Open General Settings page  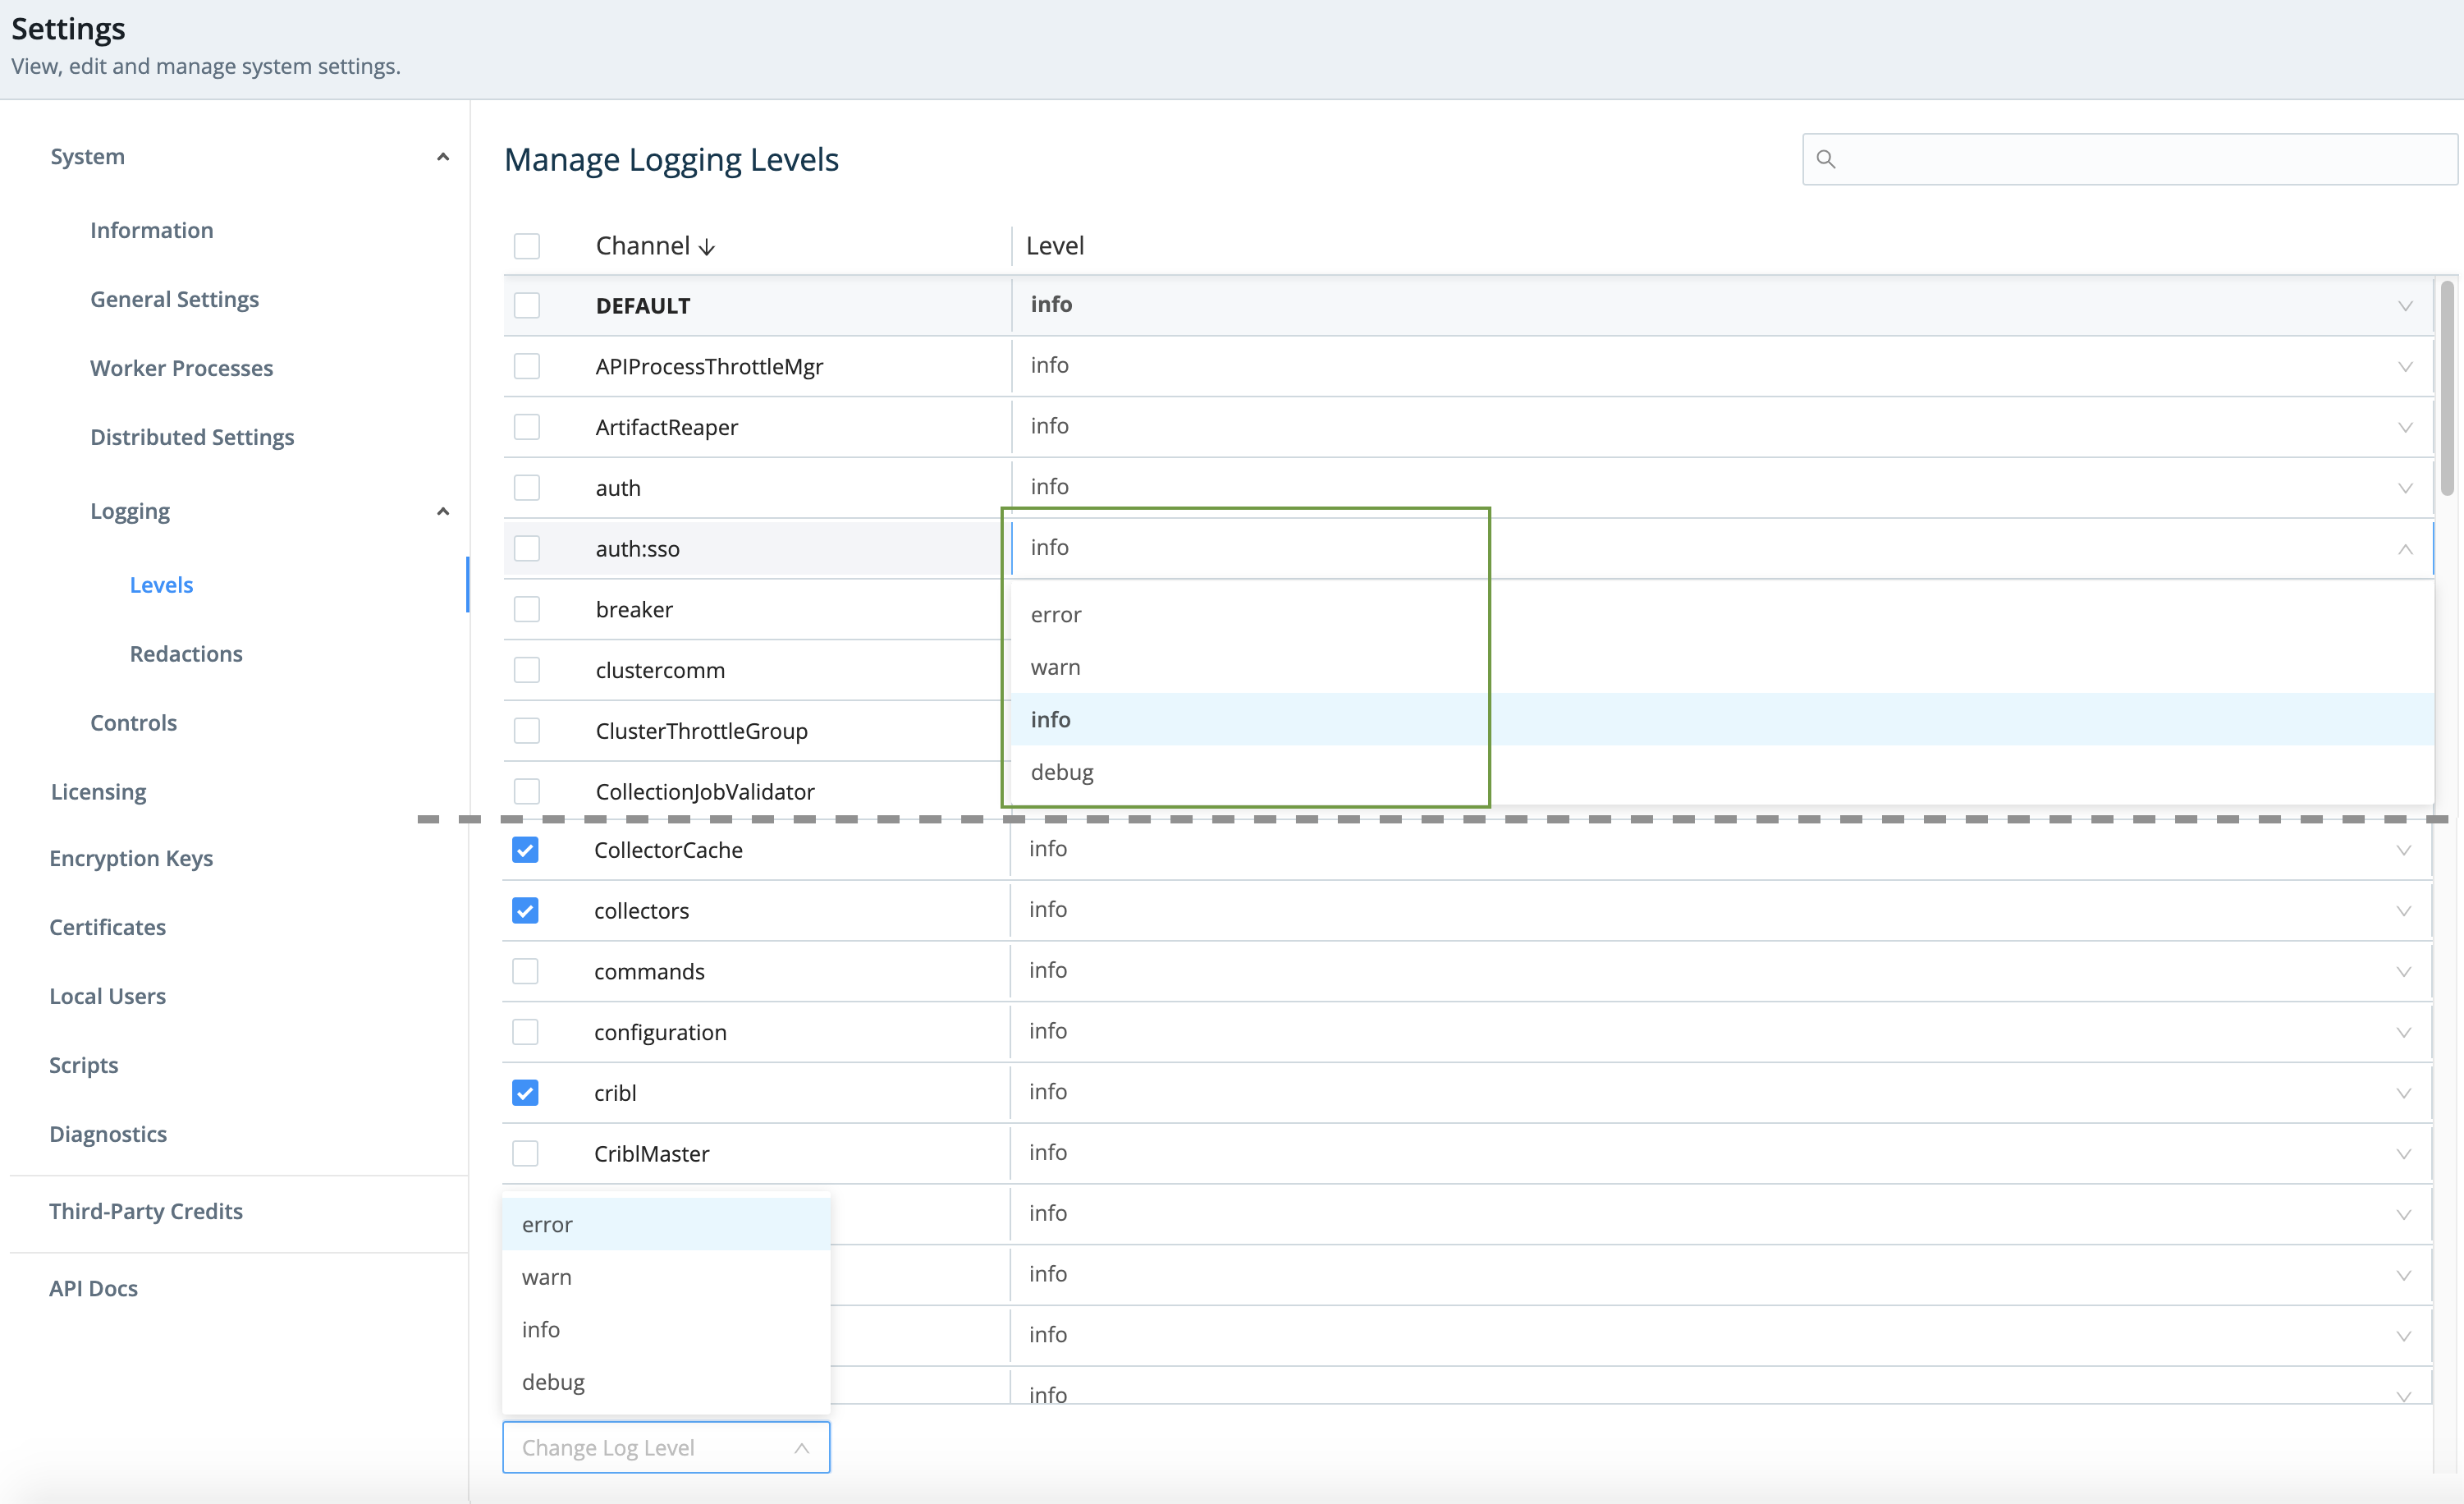point(174,299)
